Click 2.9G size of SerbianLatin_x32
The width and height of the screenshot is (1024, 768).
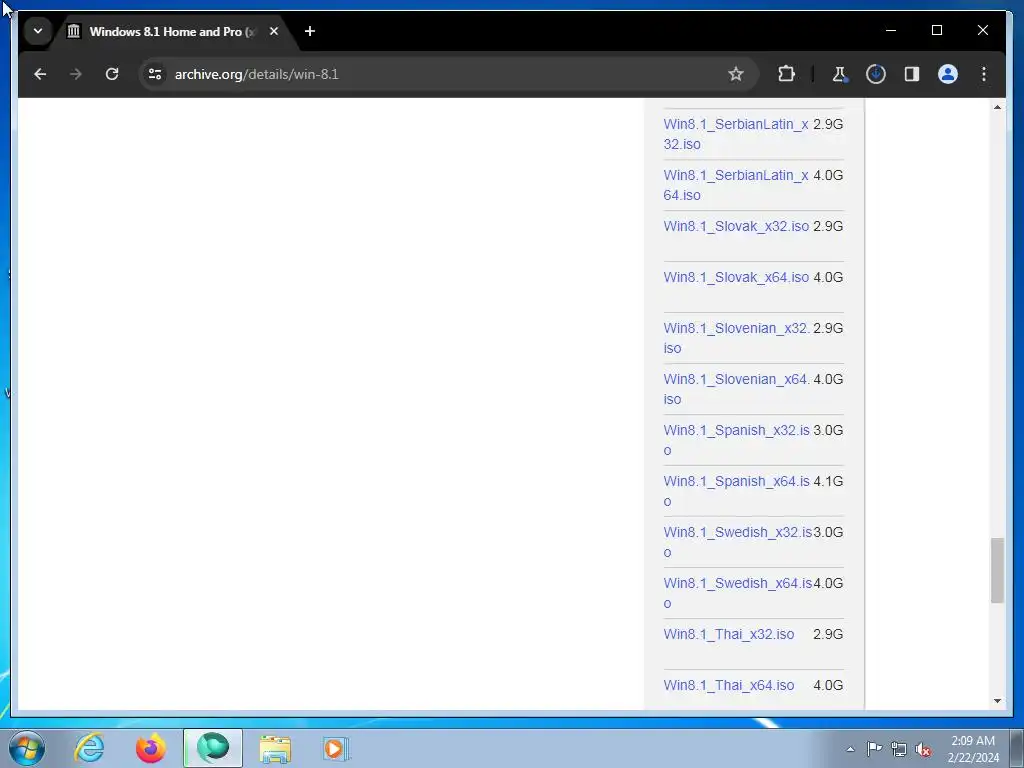pyautogui.click(x=827, y=124)
